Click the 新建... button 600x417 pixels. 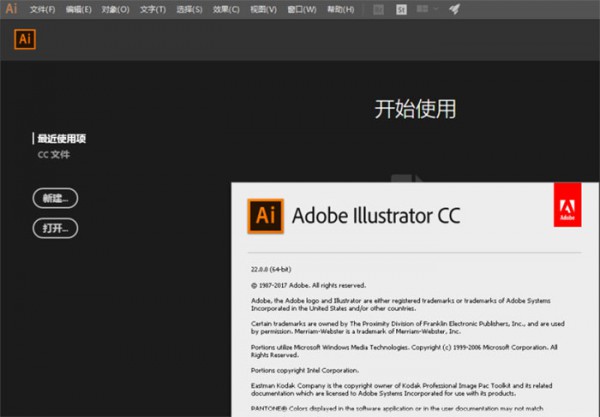[x=55, y=198]
